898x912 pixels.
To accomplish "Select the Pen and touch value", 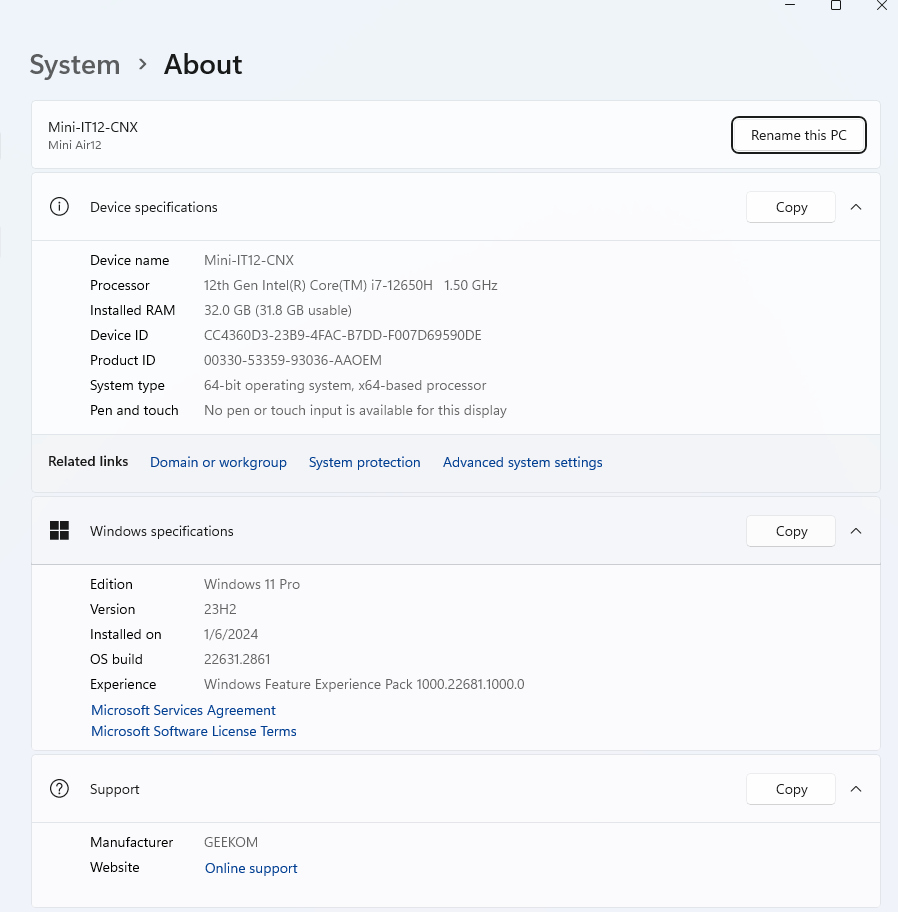I will (355, 410).
